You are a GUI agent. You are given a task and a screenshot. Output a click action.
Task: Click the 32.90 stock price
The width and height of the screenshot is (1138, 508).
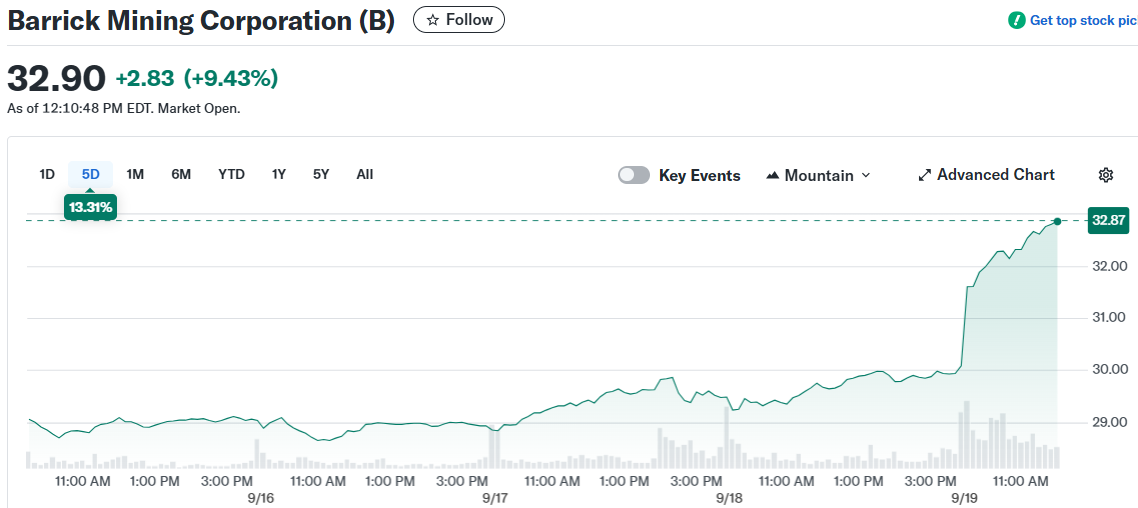[x=57, y=78]
